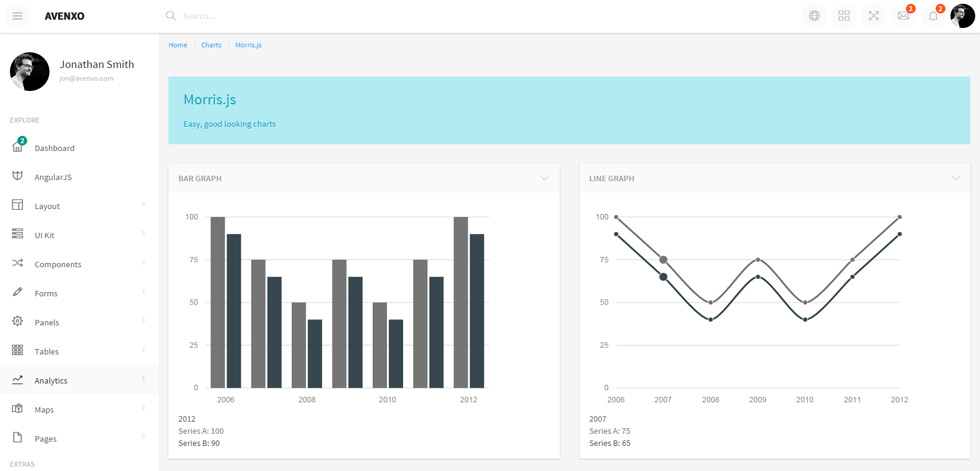This screenshot has width=980, height=471.
Task: Click the Morris.js page heading
Action: point(209,99)
